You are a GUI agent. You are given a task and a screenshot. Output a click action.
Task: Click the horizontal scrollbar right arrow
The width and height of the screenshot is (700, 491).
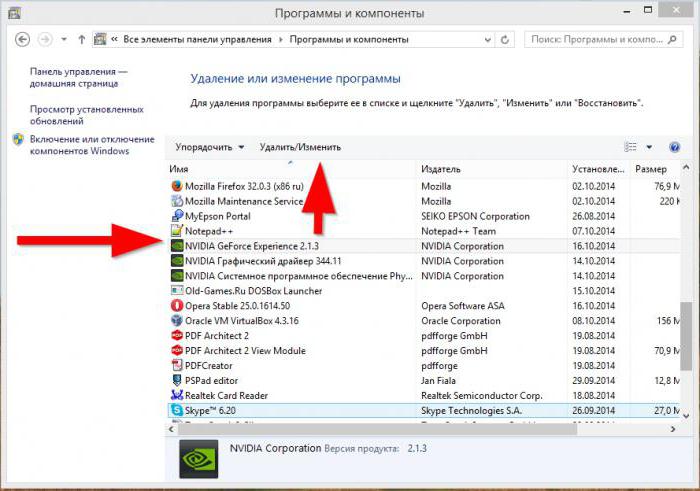(x=673, y=429)
